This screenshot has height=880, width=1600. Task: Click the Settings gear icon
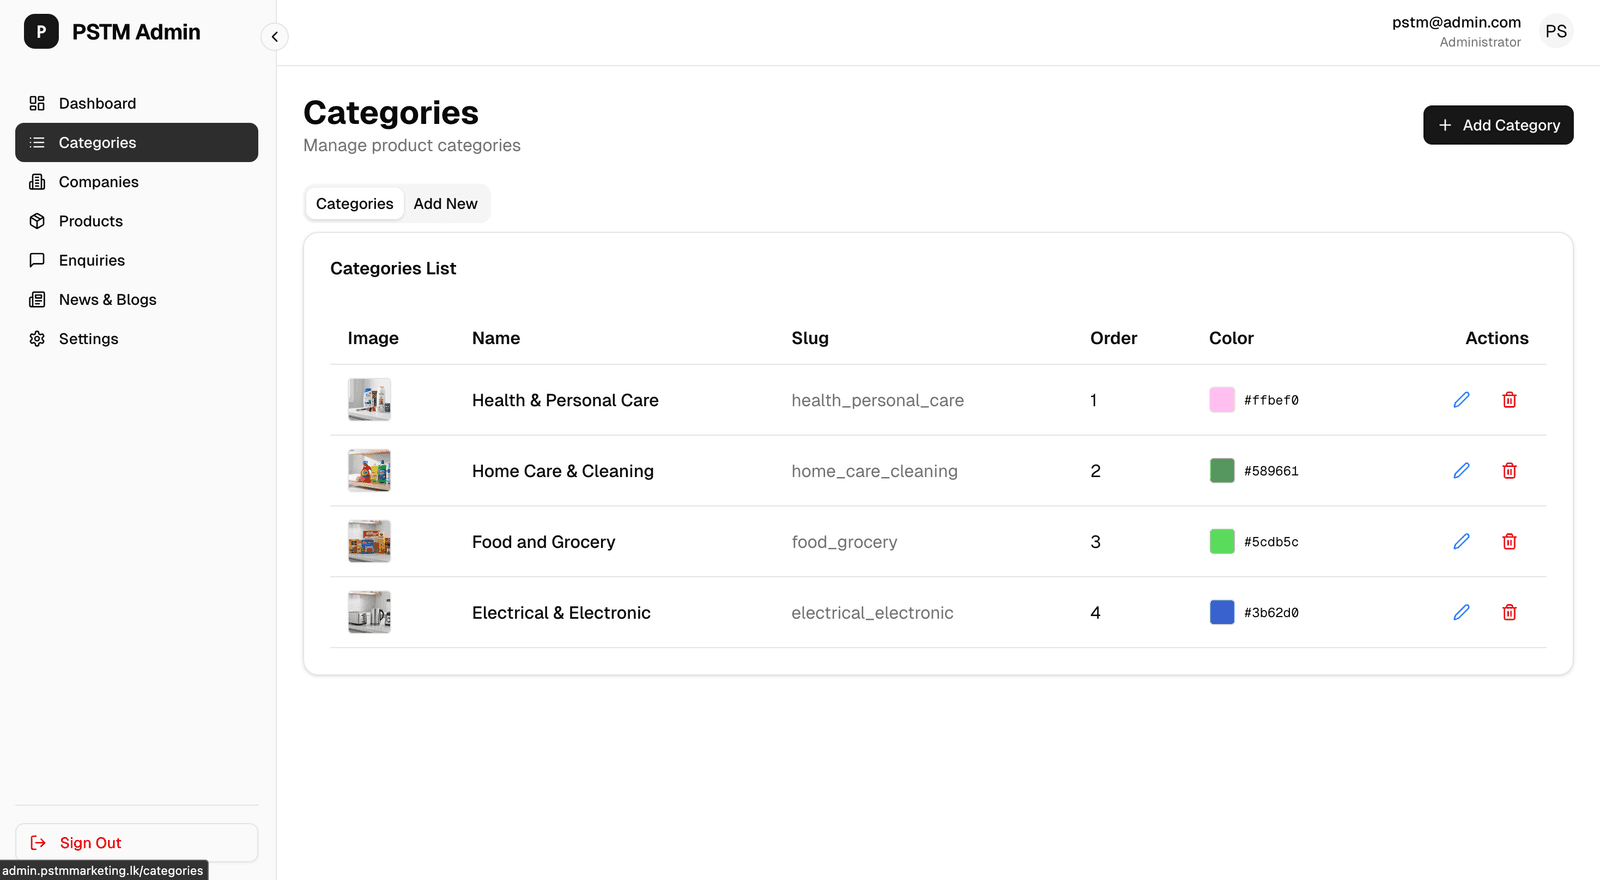click(x=37, y=339)
